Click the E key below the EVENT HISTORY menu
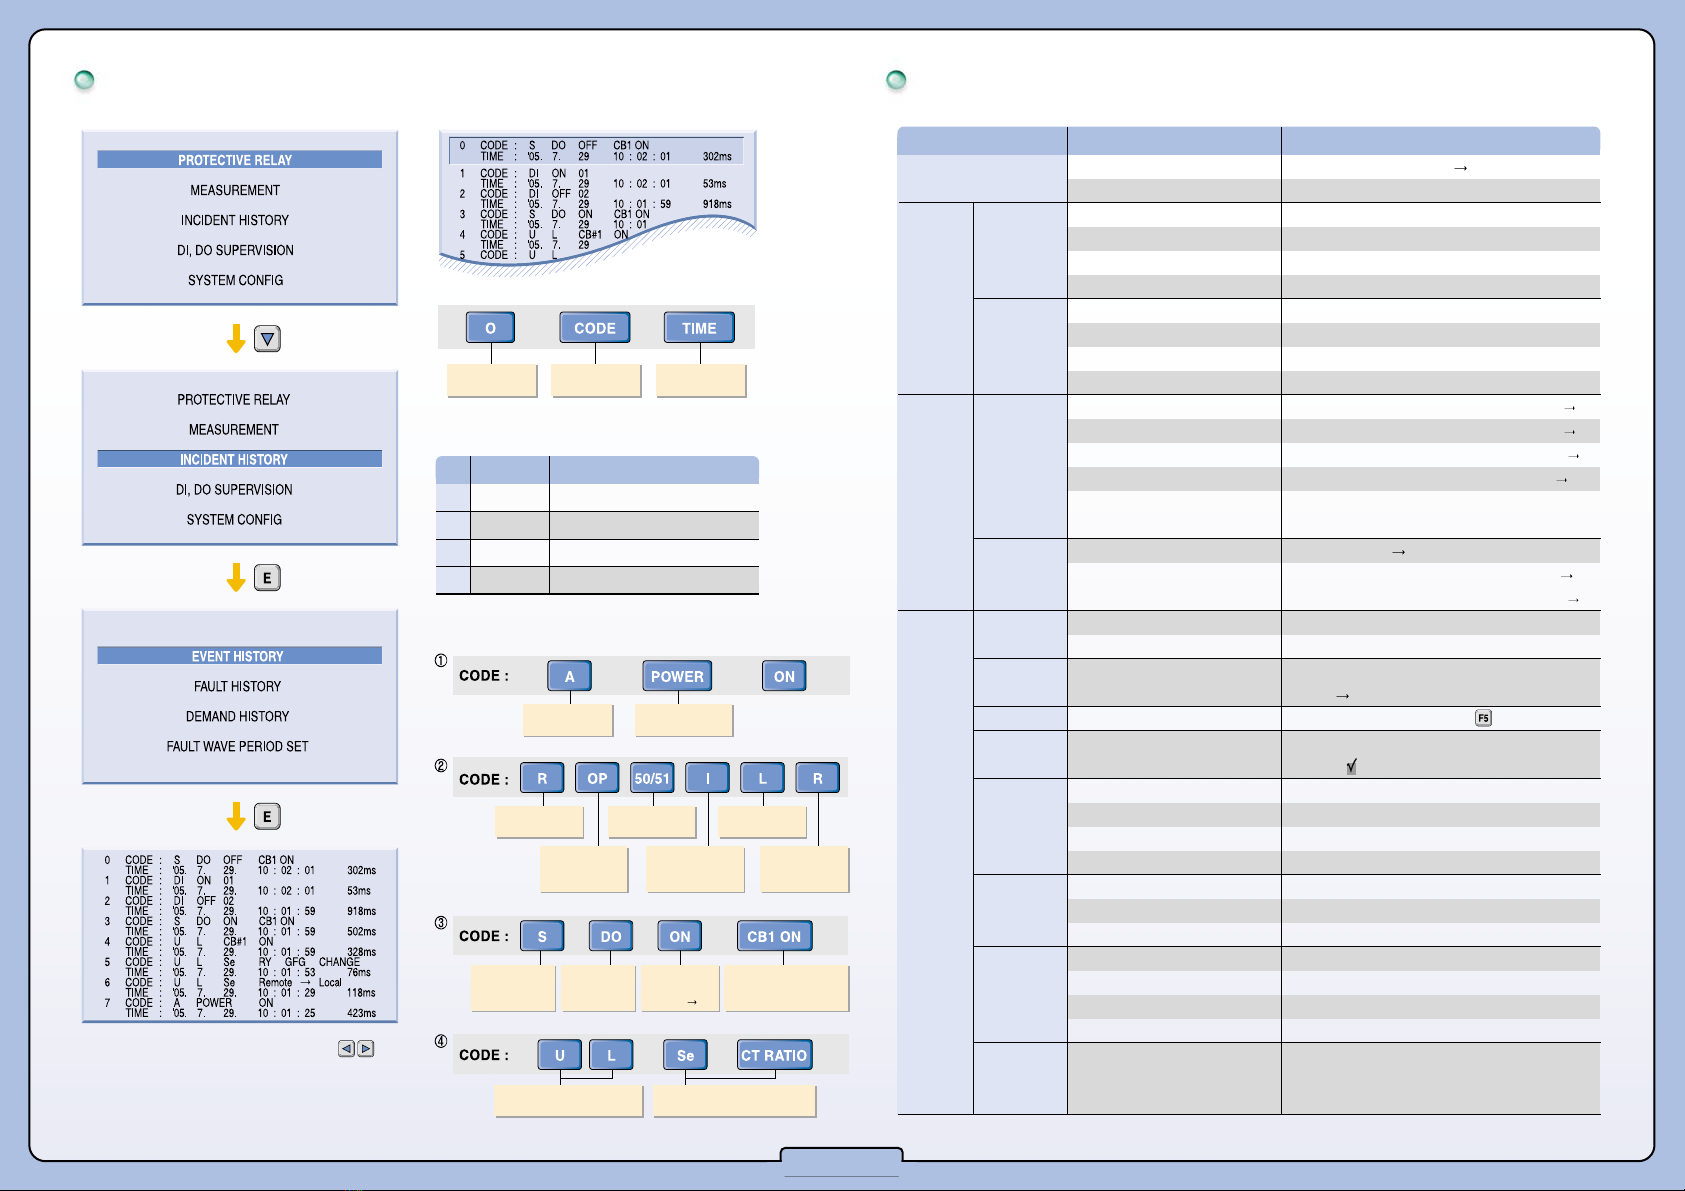Screen dimensions: 1685x1191 pyautogui.click(x=267, y=817)
